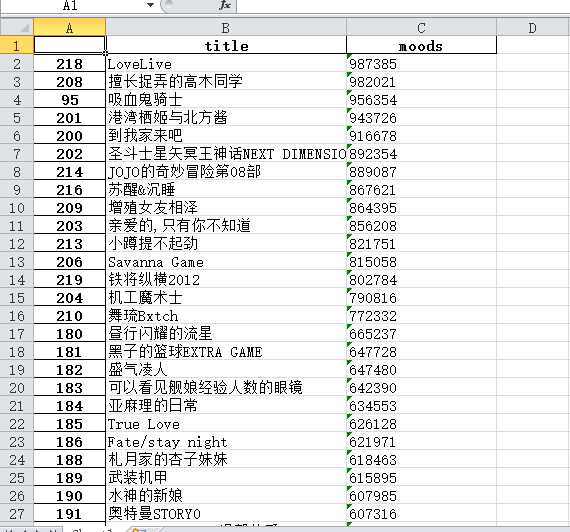Click cell with 到我家来吧
Screen dimensions: 570x532
226,136
